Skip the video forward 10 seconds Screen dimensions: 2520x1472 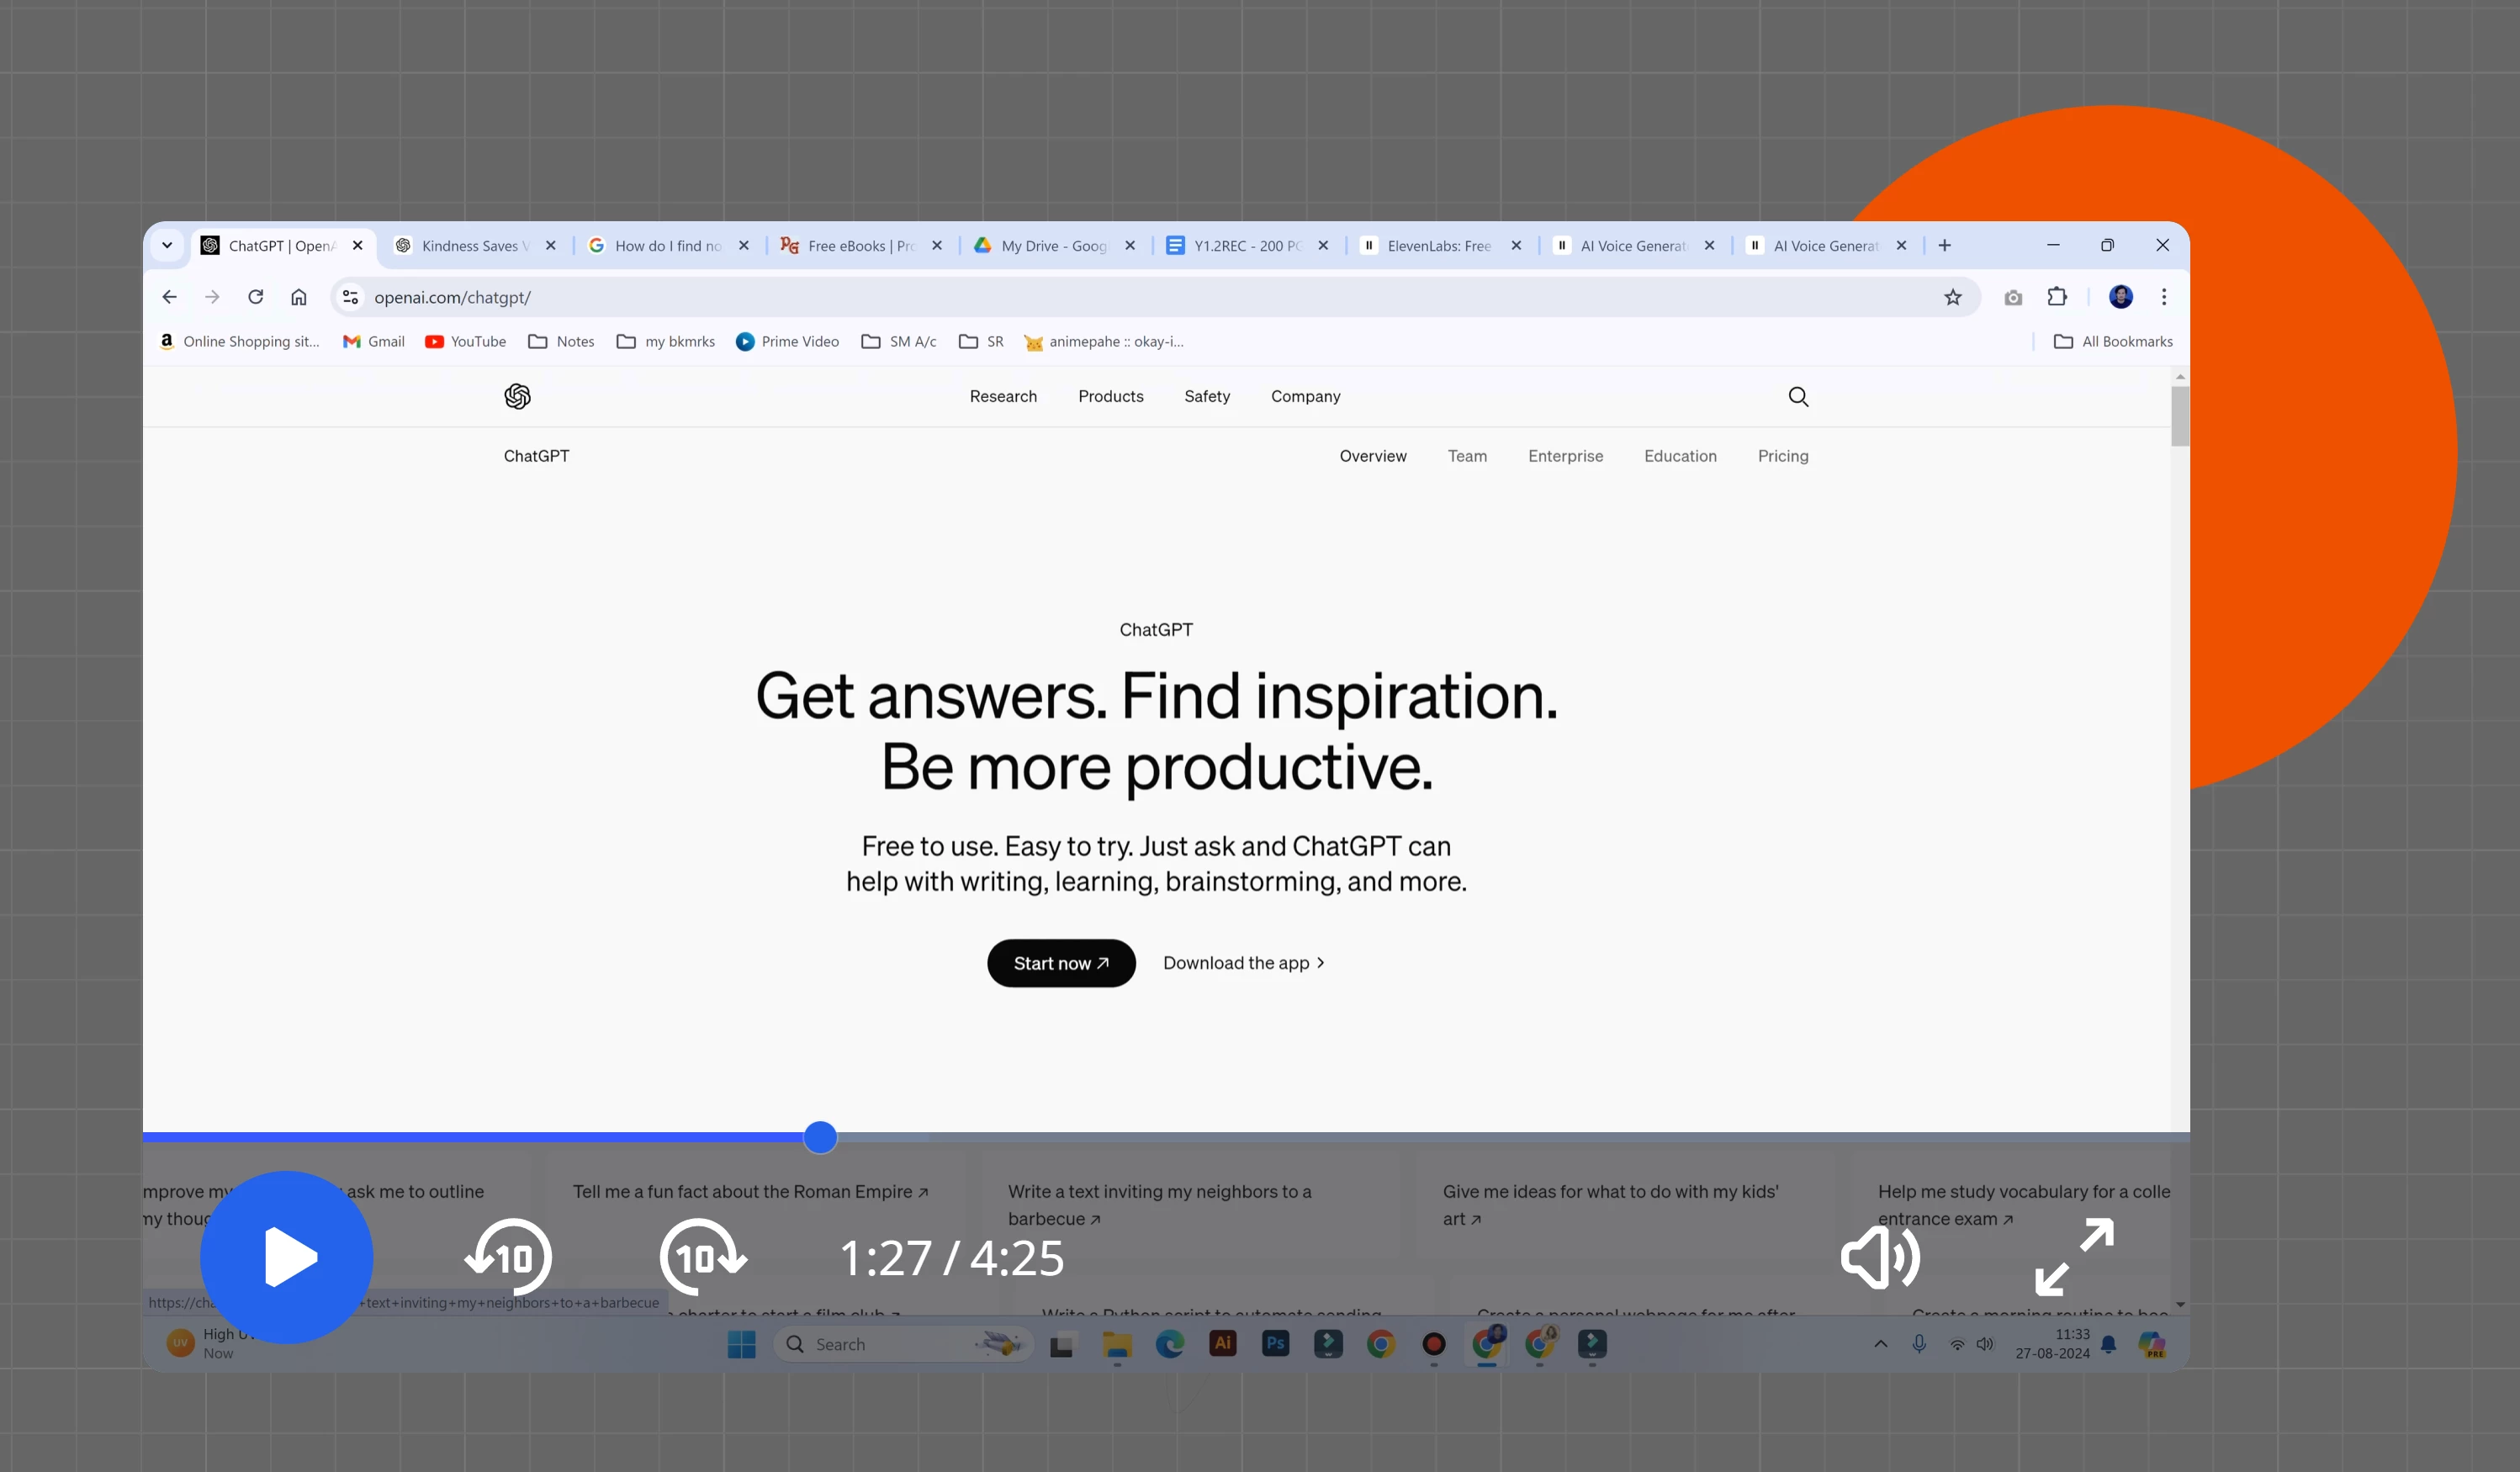tap(702, 1257)
